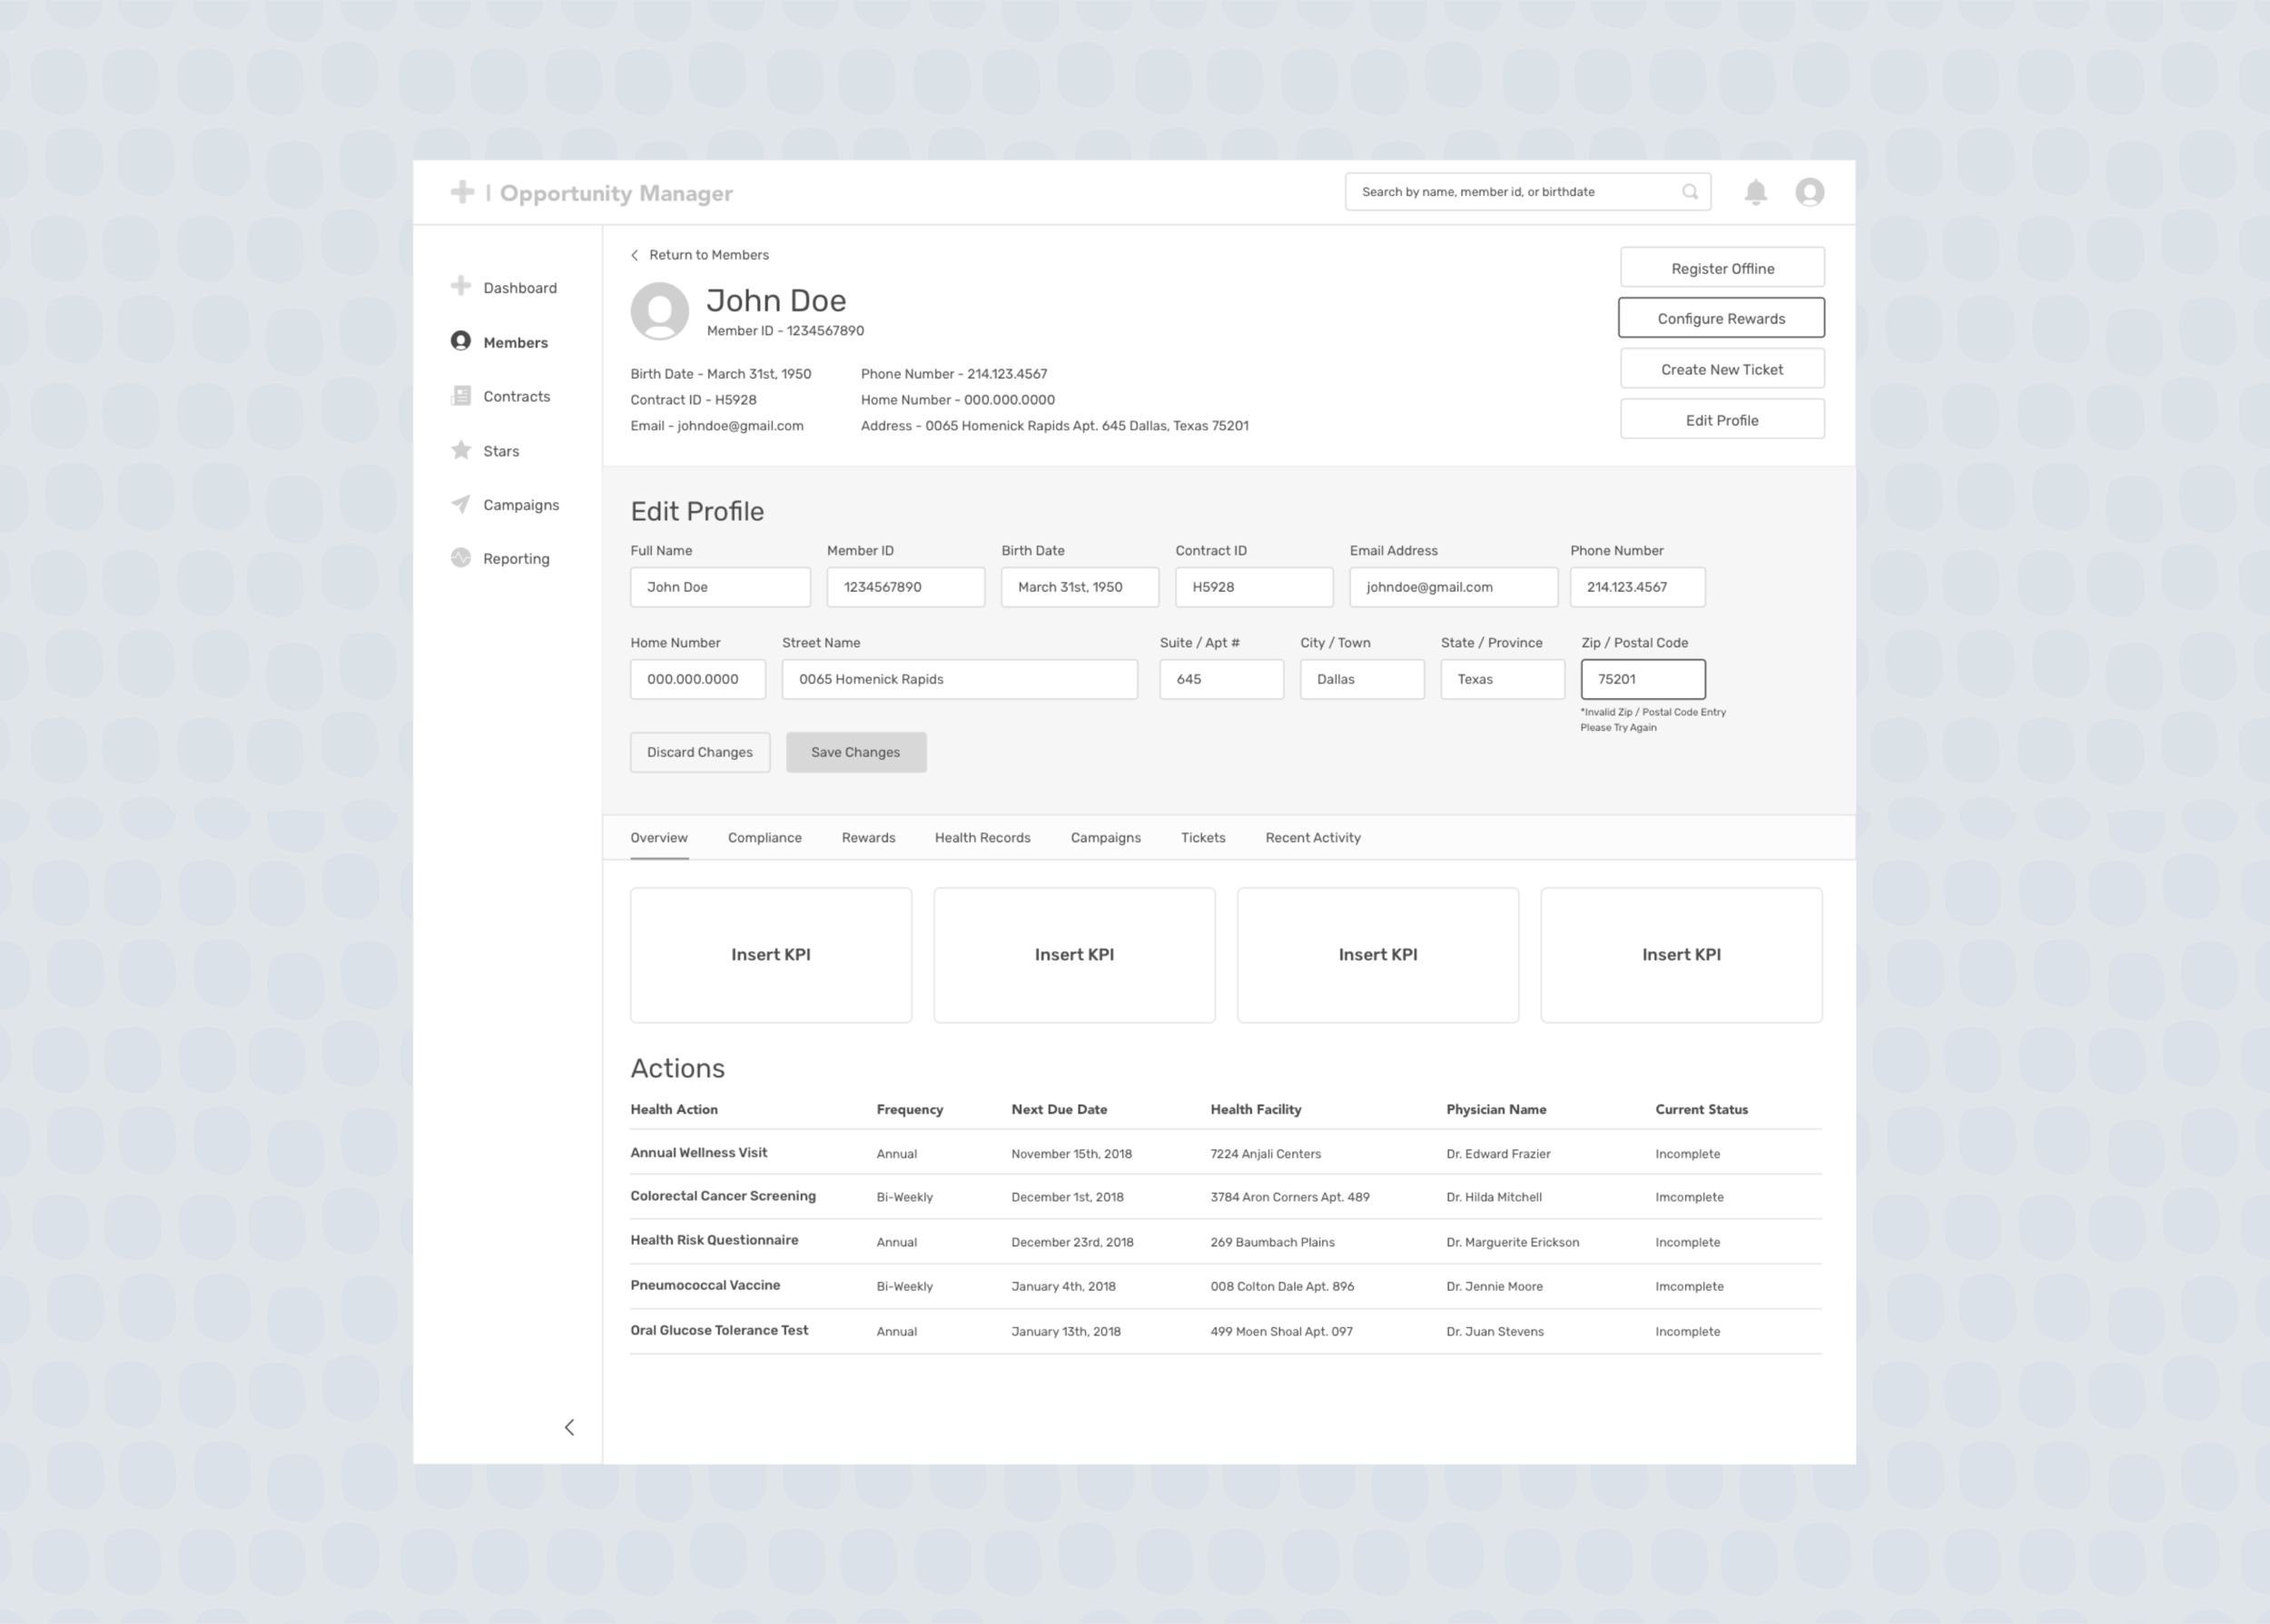Select Pneumococcal Vaccine action
Viewport: 2270px width, 1624px height.
click(x=705, y=1285)
